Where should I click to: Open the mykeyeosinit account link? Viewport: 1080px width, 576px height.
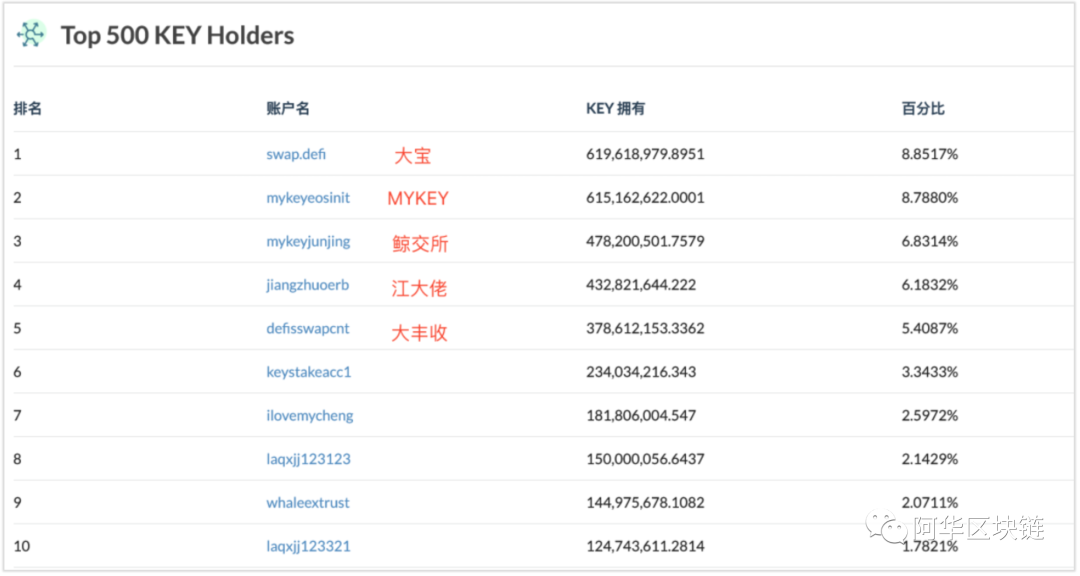coord(308,198)
